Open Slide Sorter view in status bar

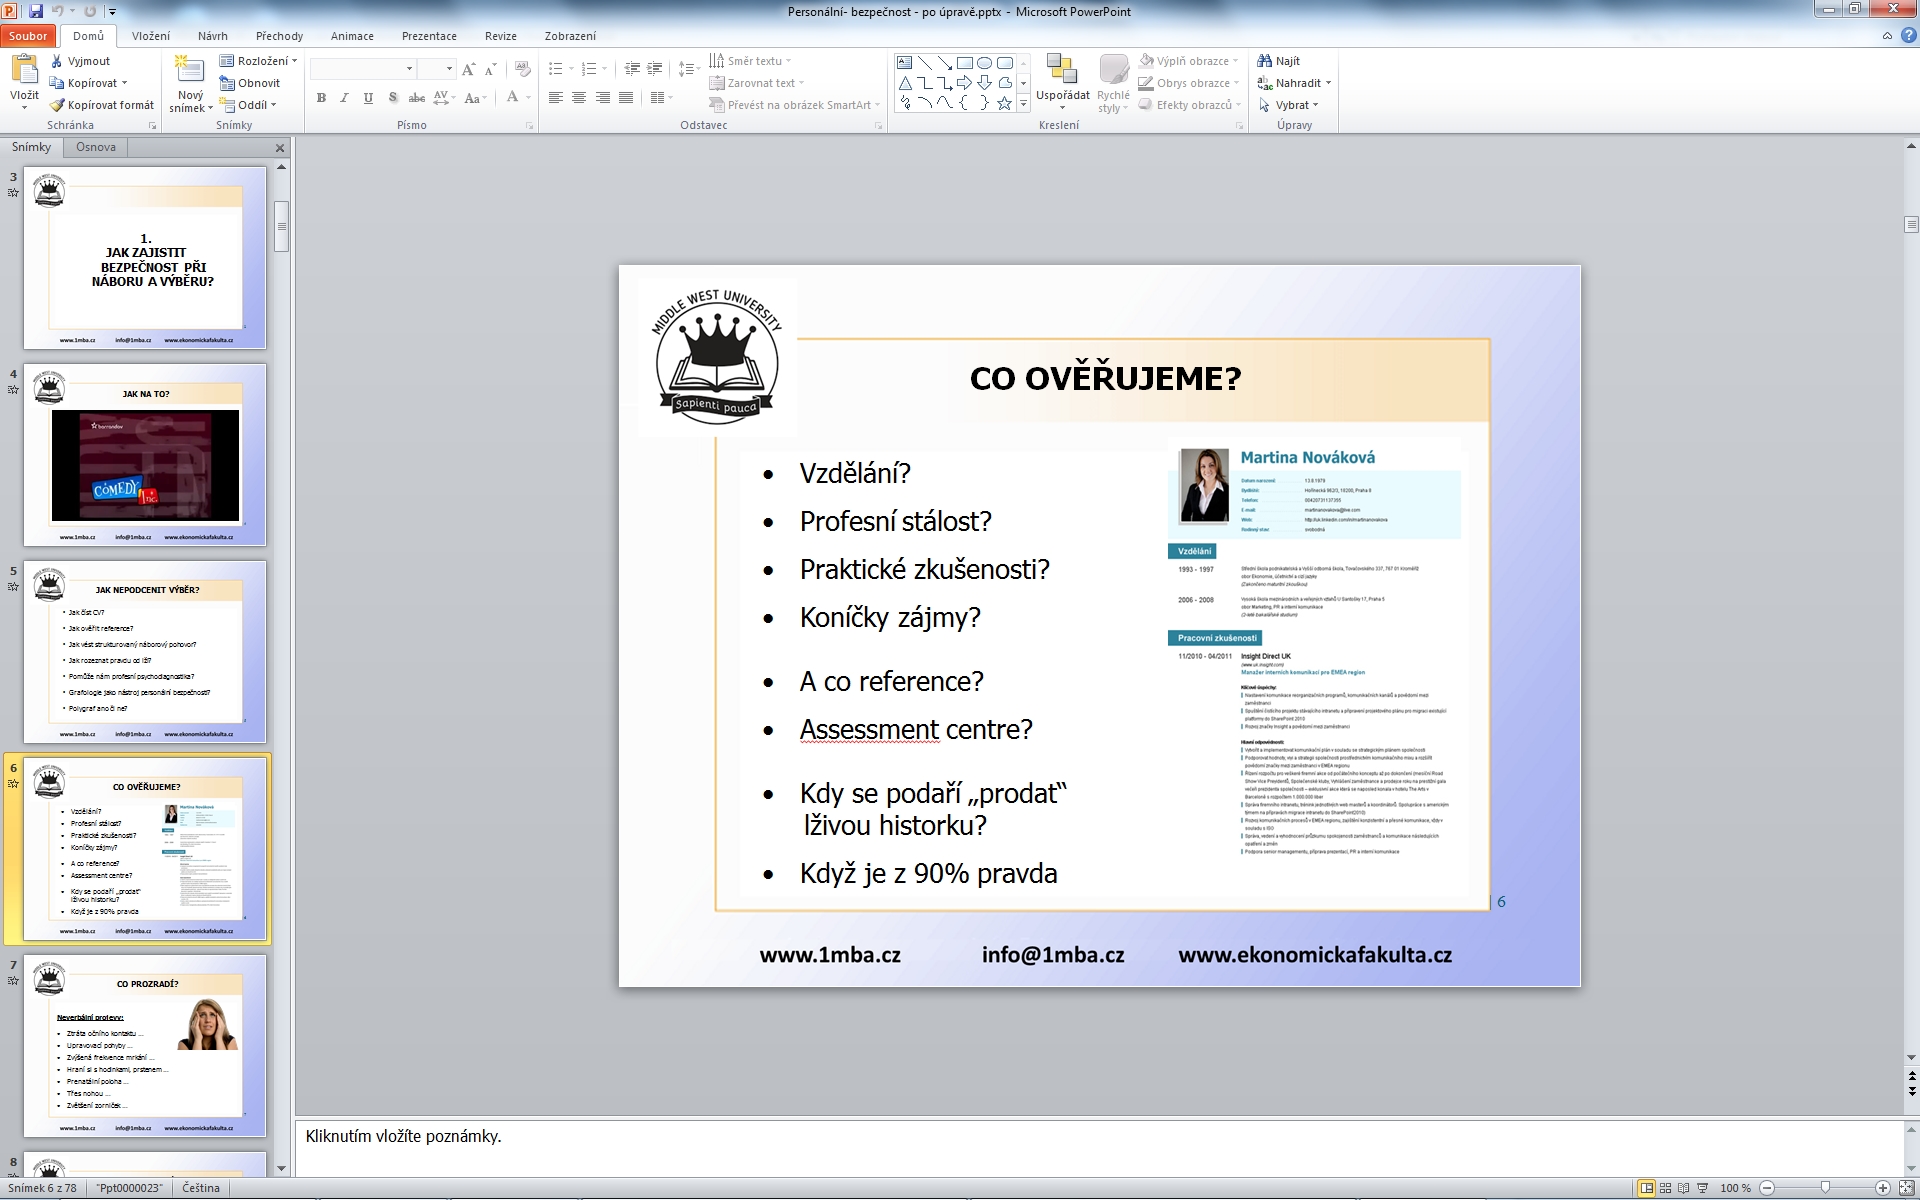[x=1665, y=1188]
